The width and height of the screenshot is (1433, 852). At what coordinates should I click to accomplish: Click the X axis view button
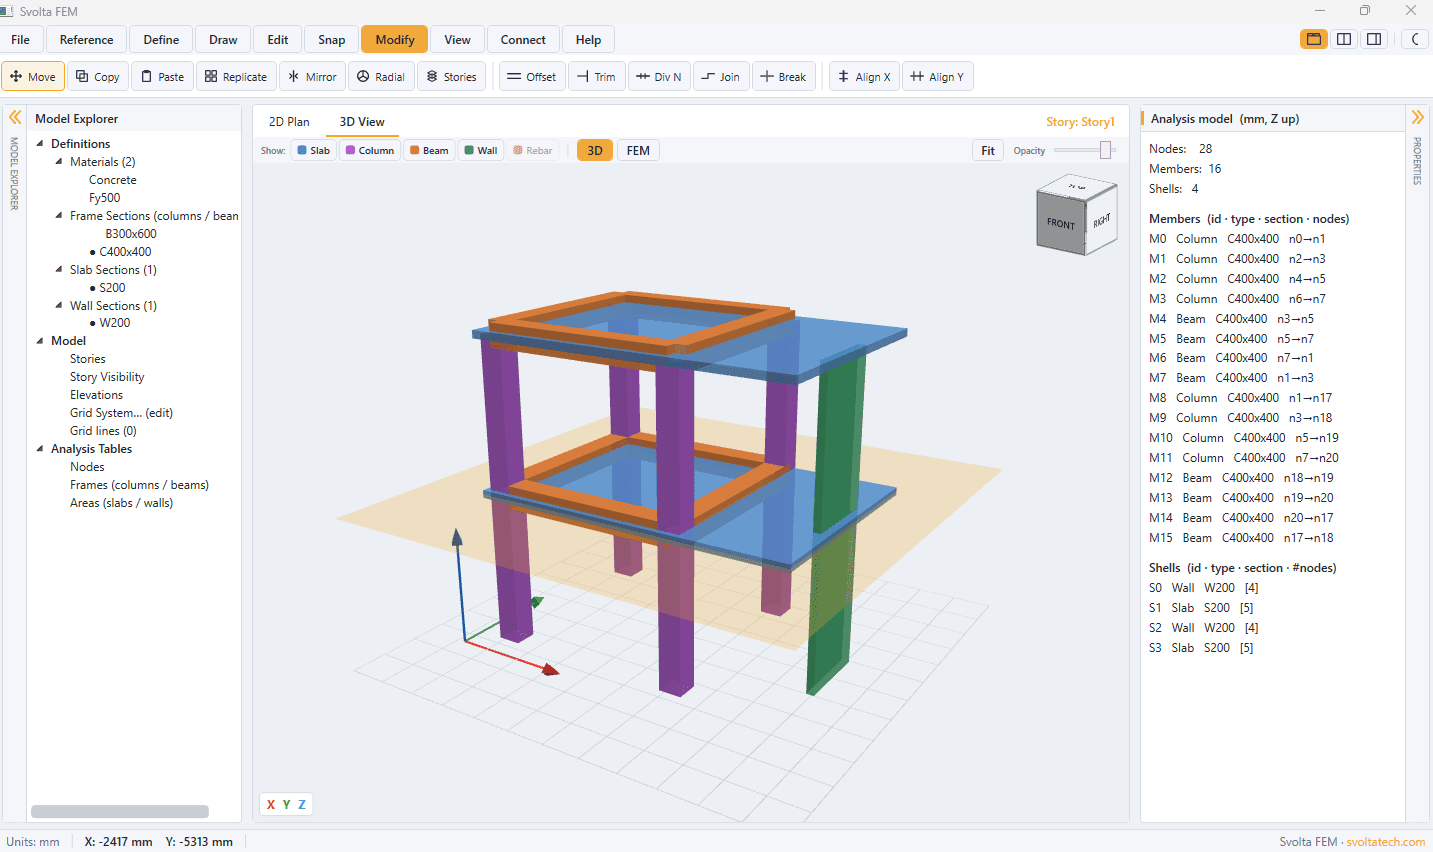pyautogui.click(x=271, y=804)
